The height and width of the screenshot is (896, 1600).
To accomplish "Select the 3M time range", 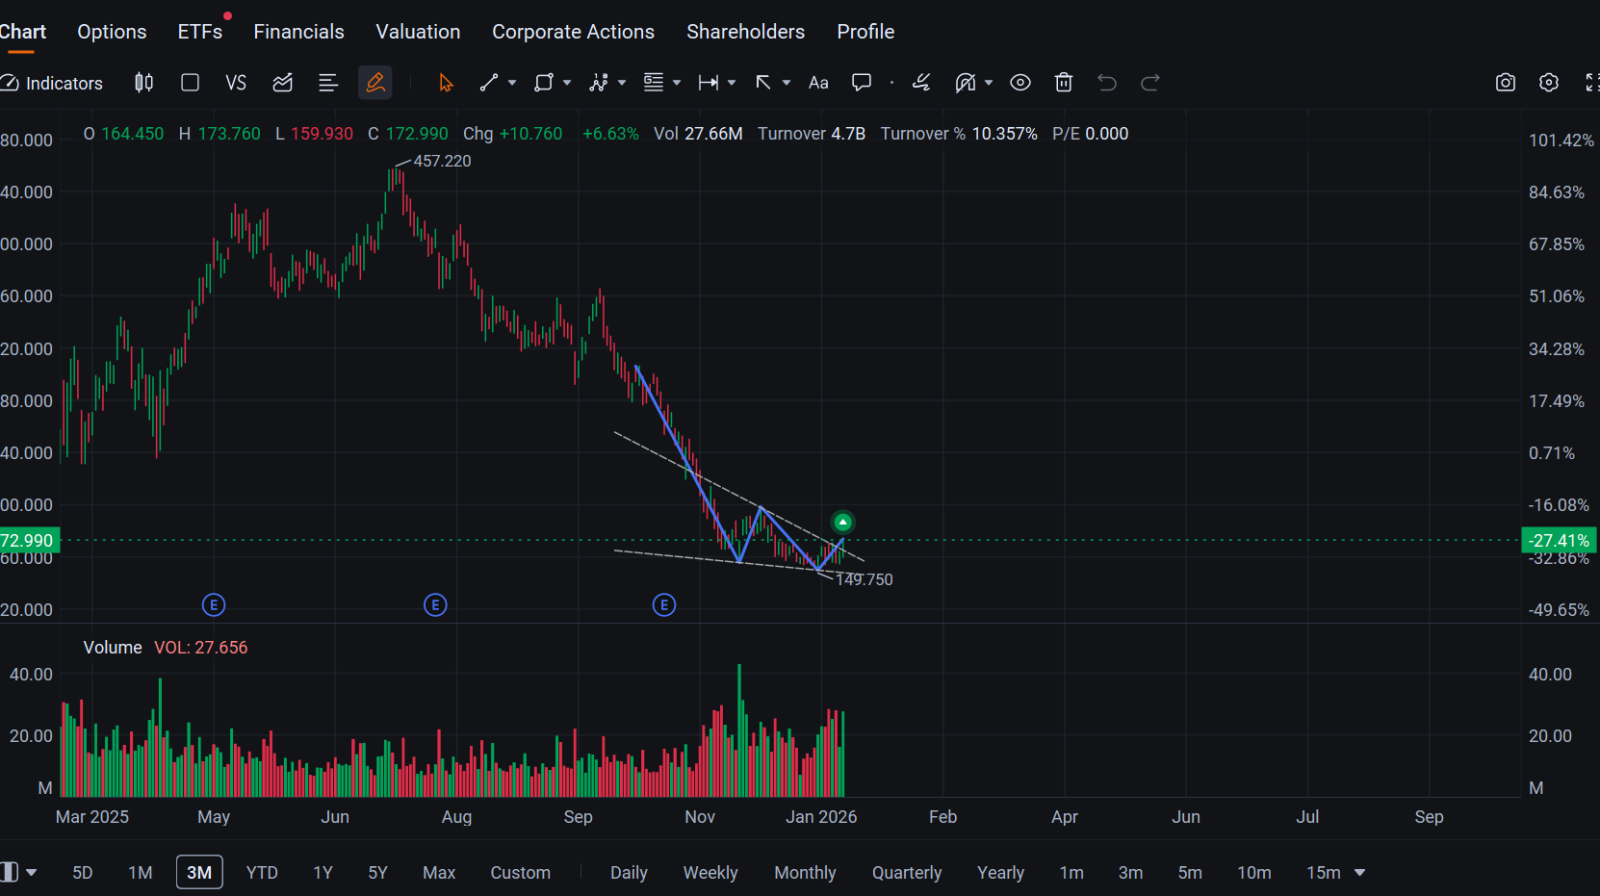I will point(199,872).
